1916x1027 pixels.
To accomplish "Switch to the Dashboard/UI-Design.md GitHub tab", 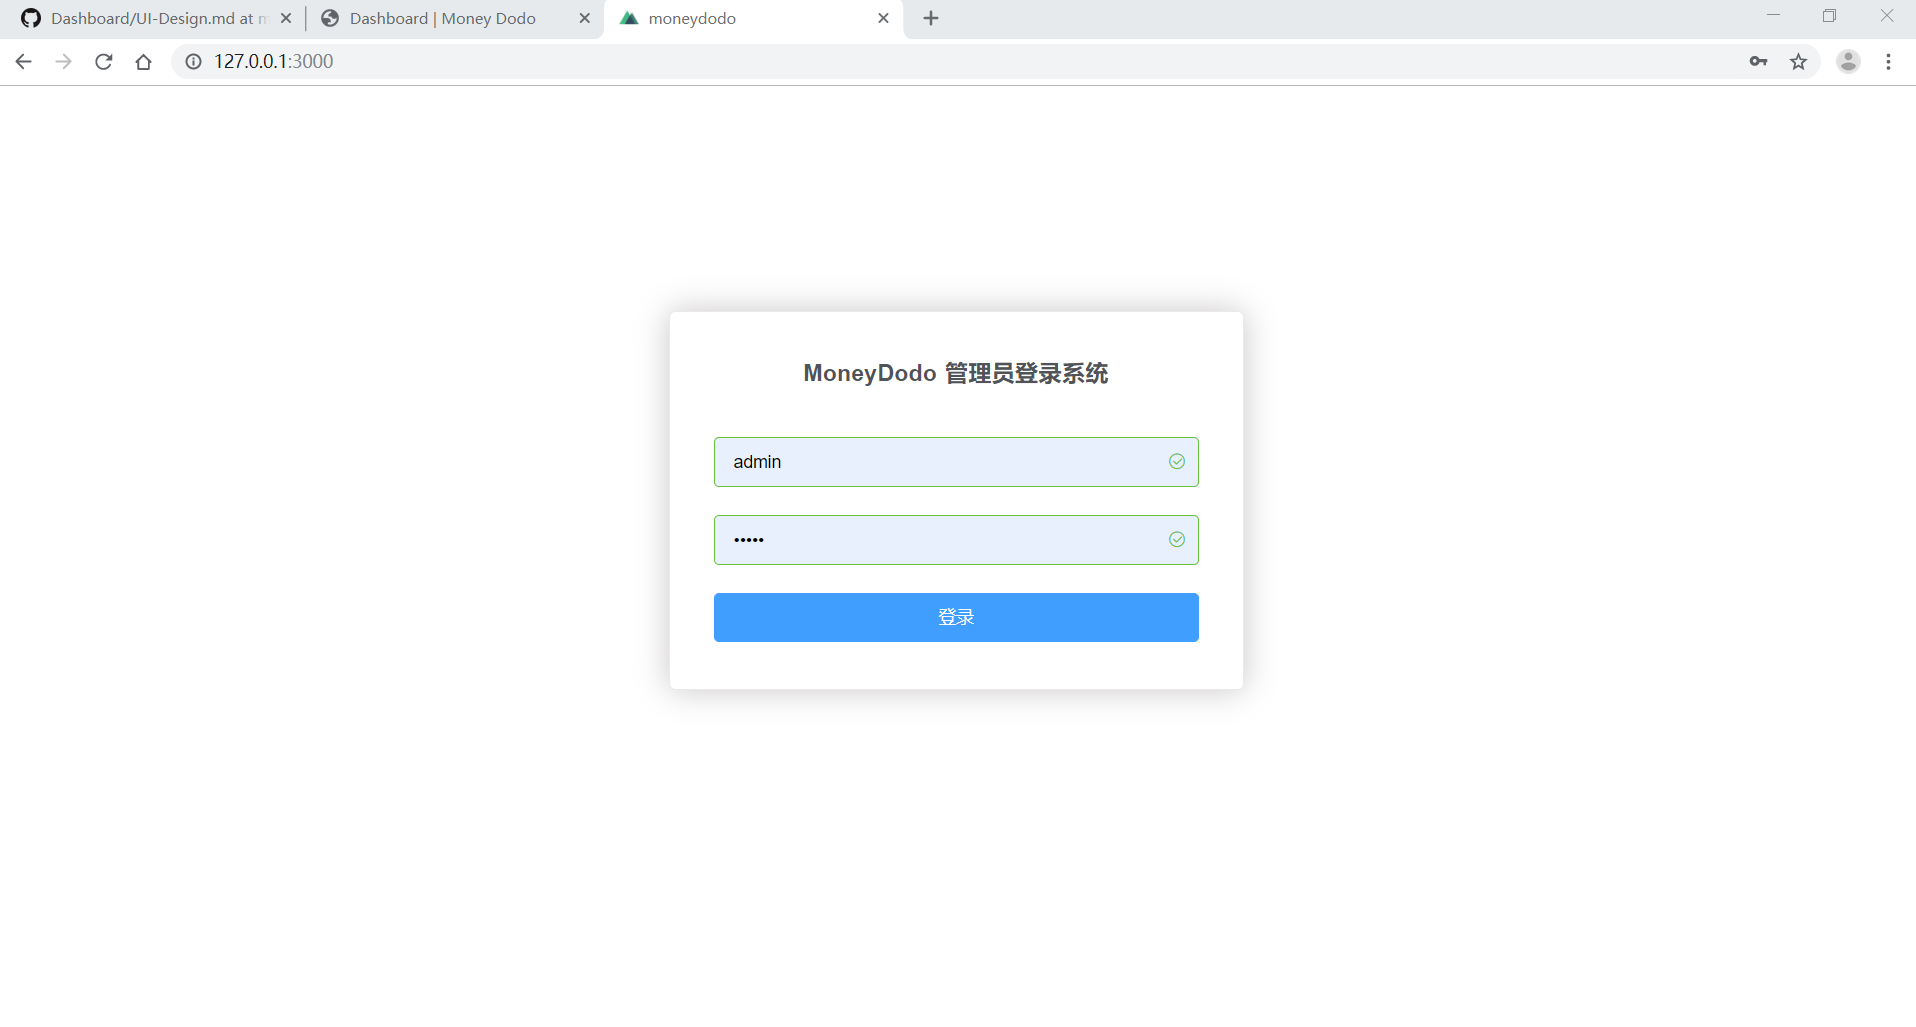I will [x=153, y=19].
